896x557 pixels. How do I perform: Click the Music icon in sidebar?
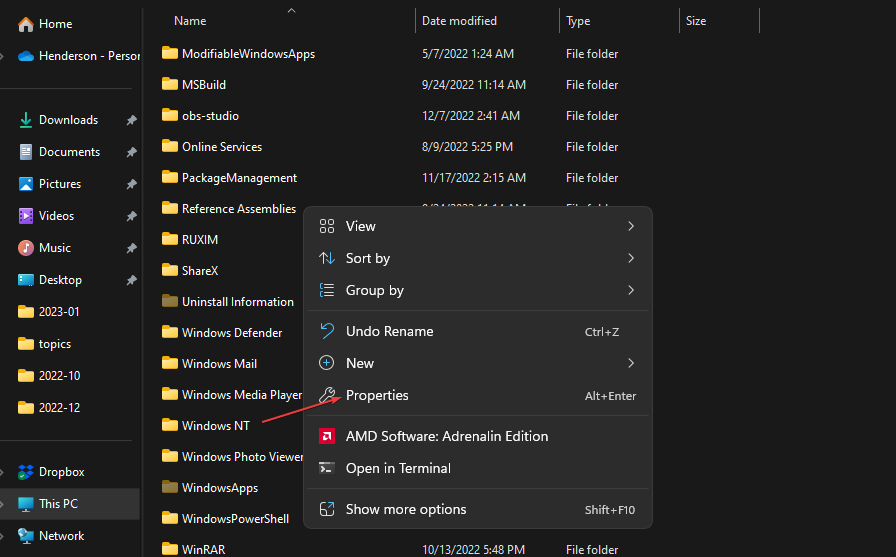(x=26, y=248)
